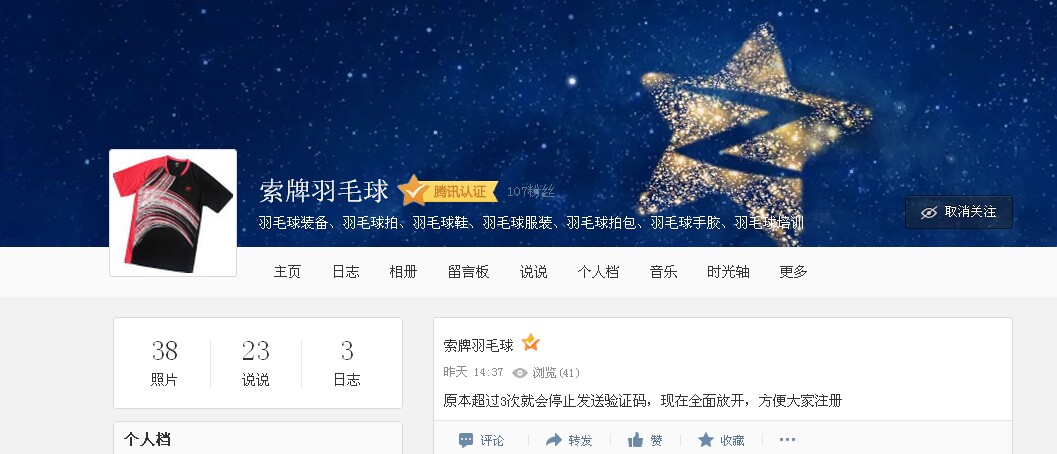Open the 23 说说 posts count
Image resolution: width=1057 pixels, height=454 pixels.
255,363
